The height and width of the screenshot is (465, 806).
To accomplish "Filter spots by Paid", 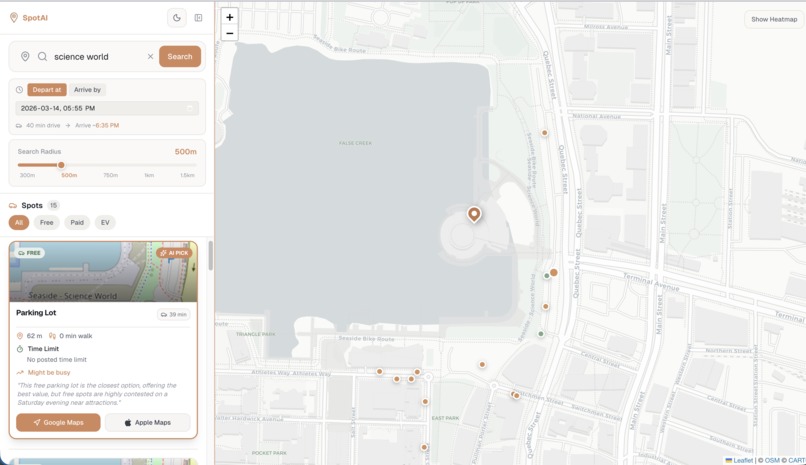I will 77,222.
